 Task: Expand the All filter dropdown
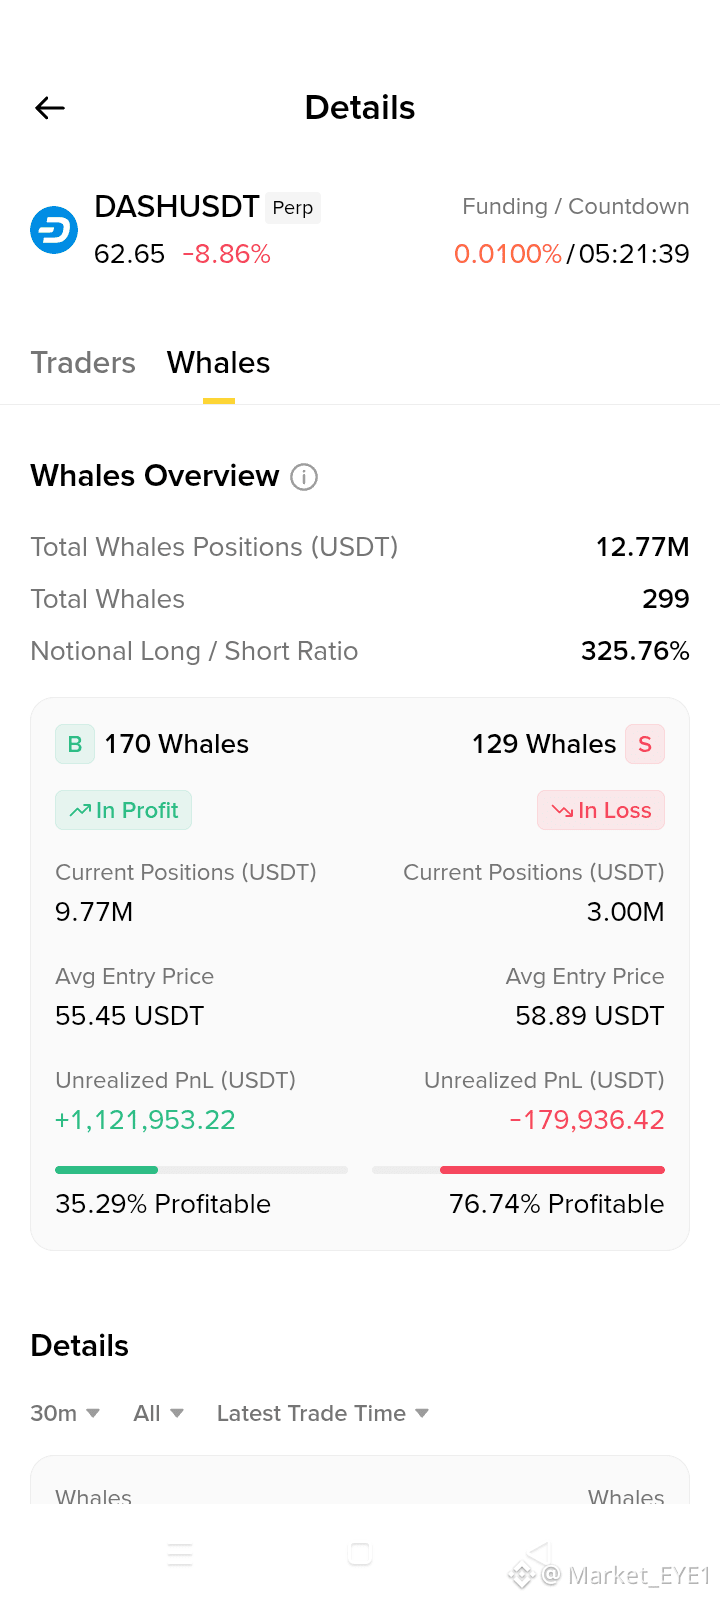[x=159, y=1413]
